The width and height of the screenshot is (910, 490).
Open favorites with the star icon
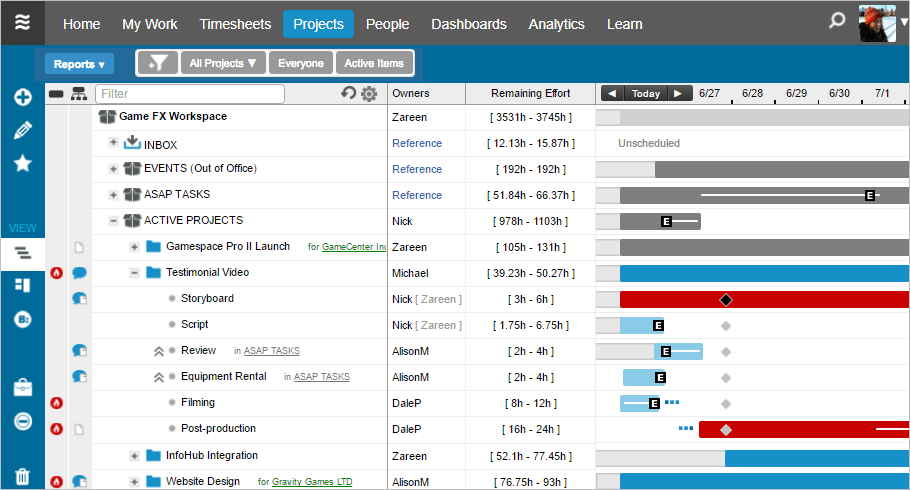point(22,163)
